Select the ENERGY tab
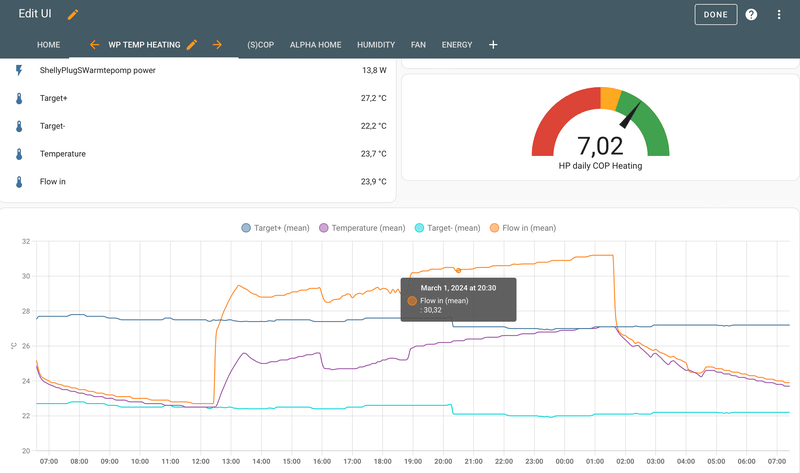 coord(457,45)
